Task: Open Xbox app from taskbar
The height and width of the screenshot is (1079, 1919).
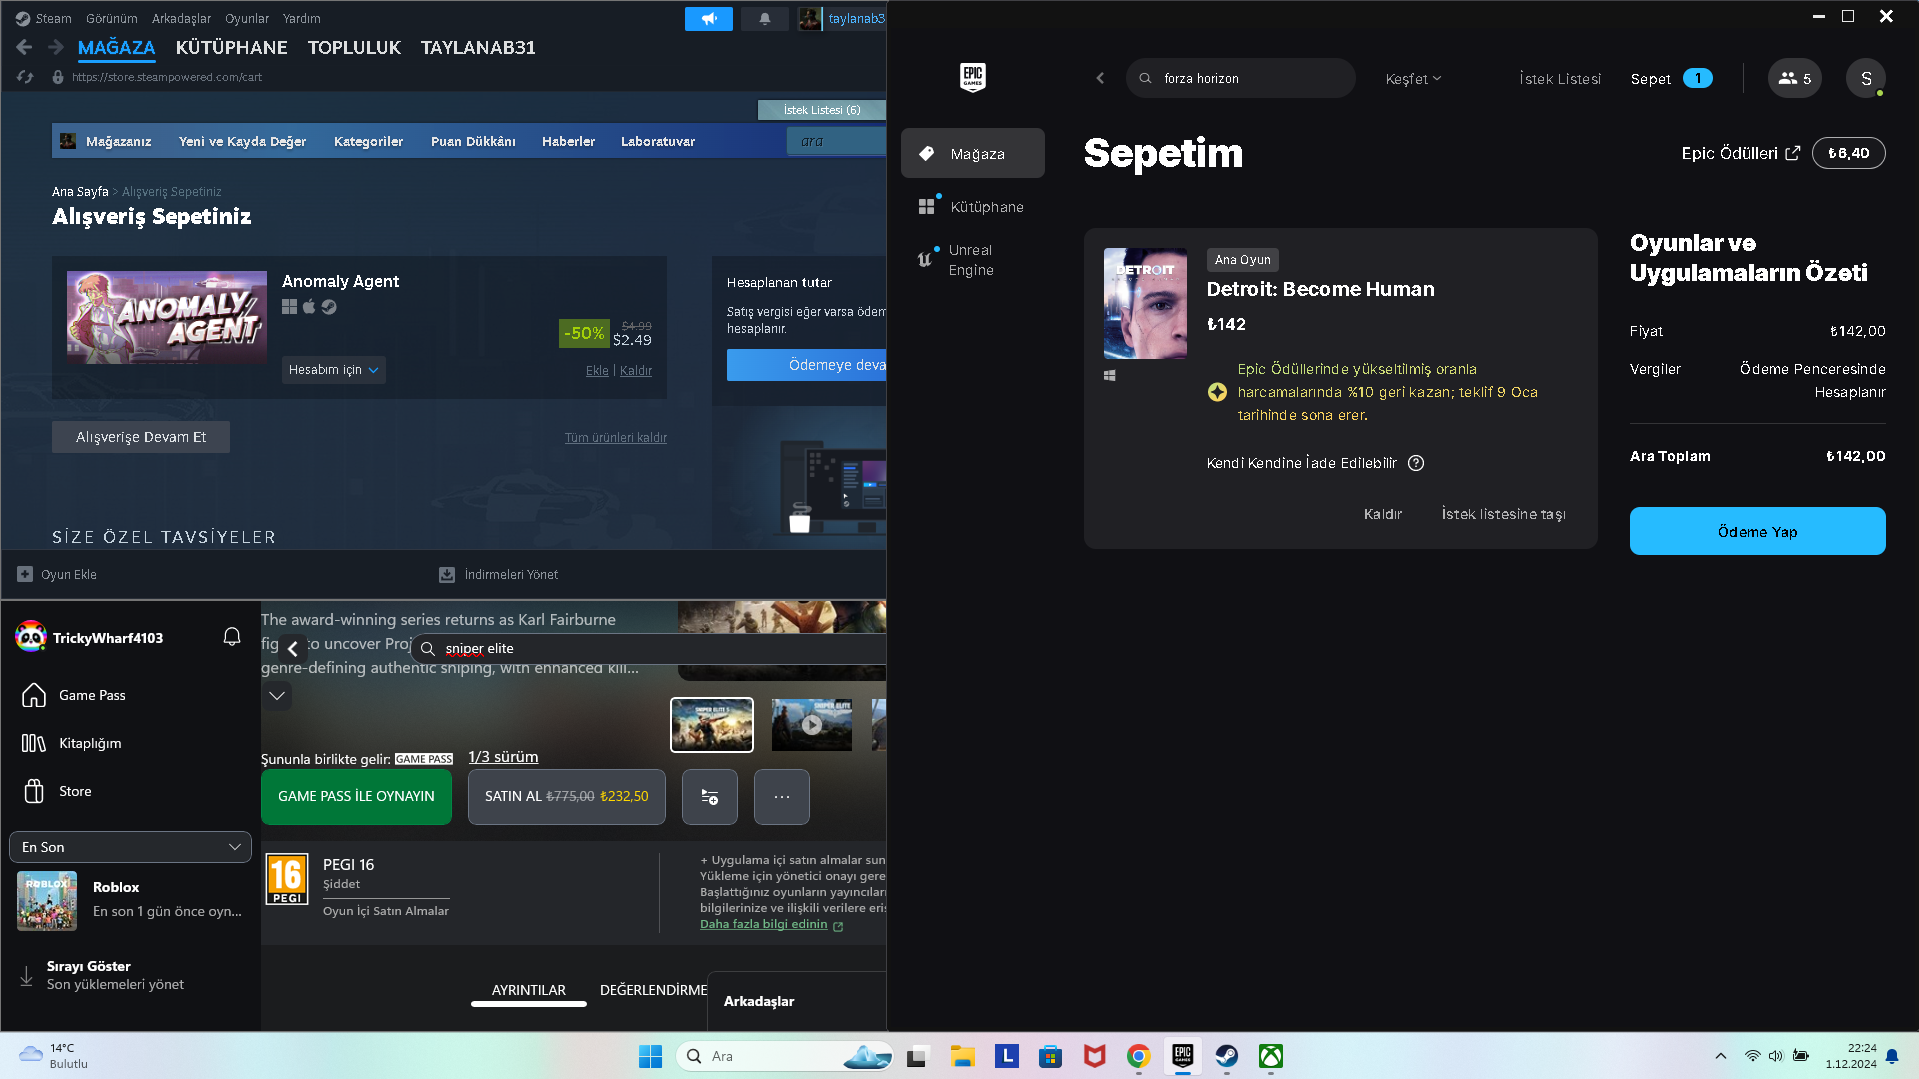Action: [1271, 1056]
